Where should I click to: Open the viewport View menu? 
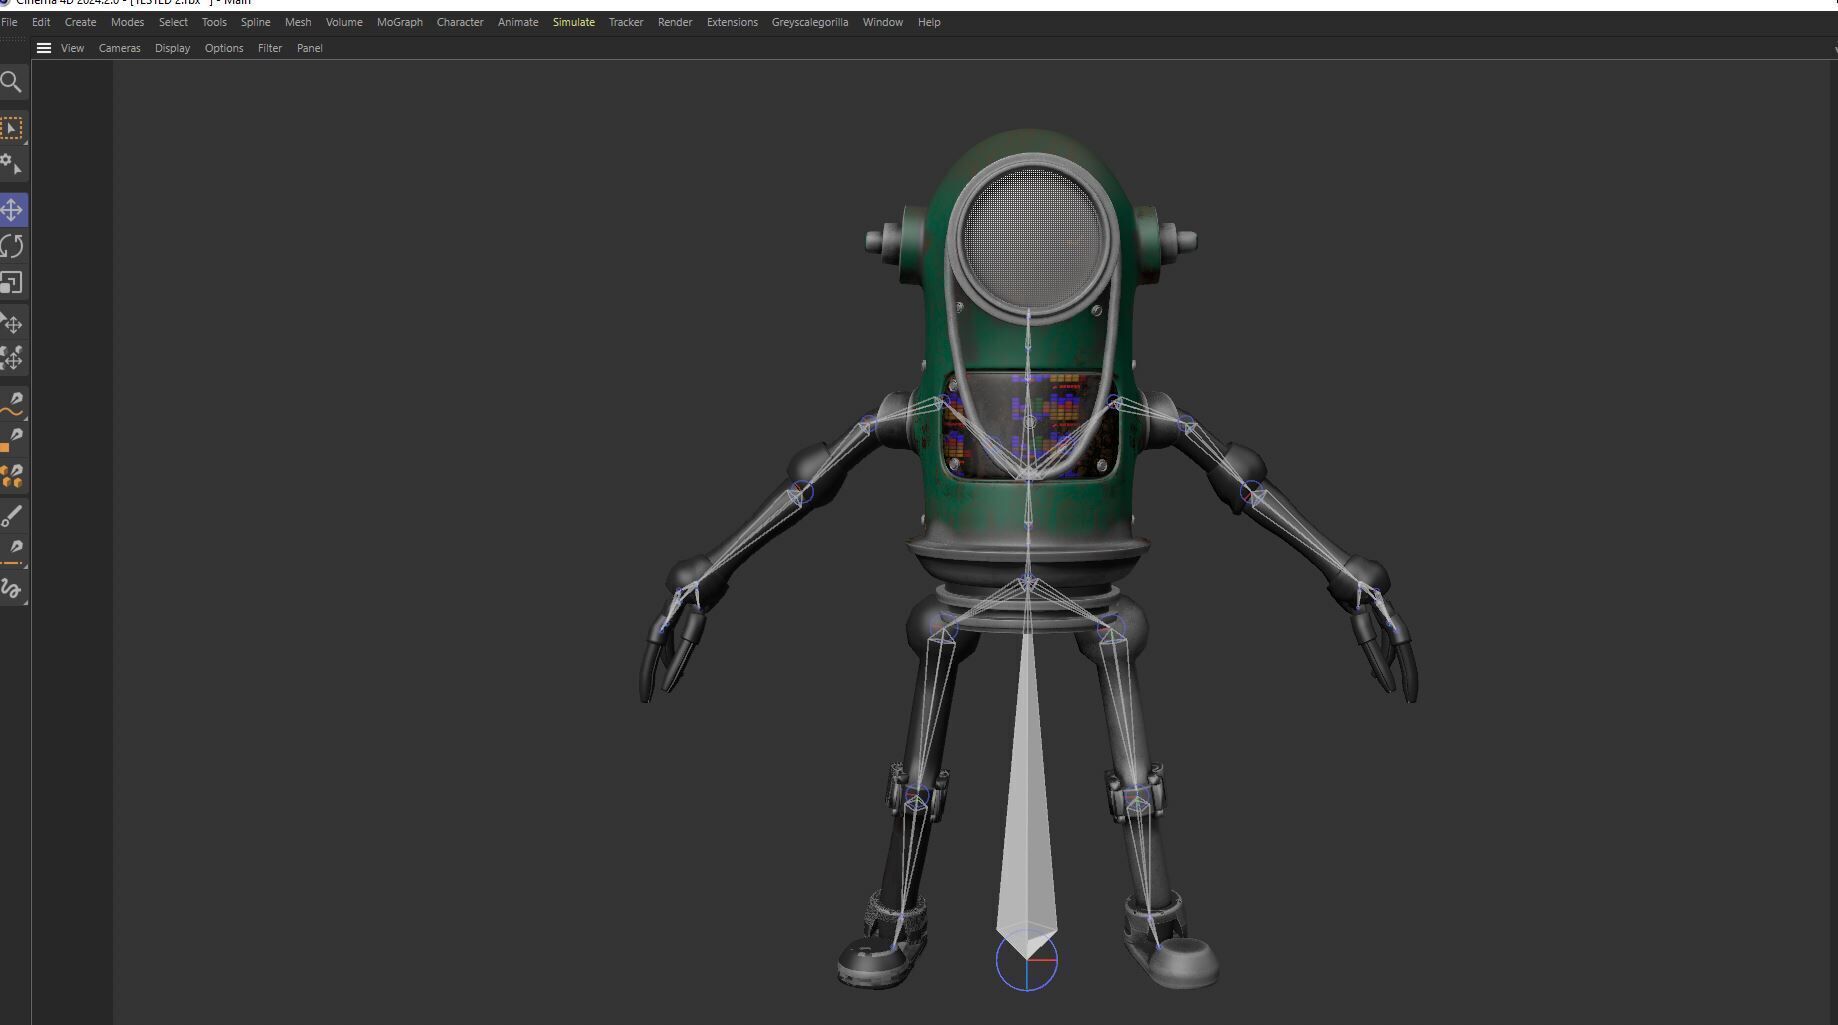point(72,48)
